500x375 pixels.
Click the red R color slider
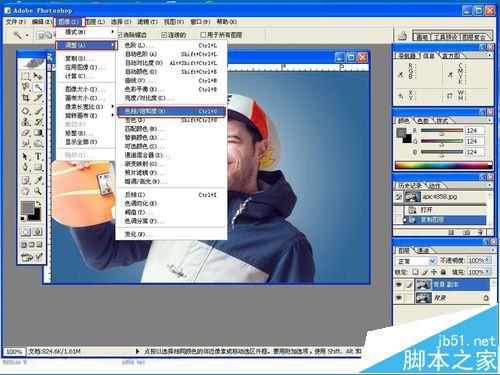click(442, 131)
